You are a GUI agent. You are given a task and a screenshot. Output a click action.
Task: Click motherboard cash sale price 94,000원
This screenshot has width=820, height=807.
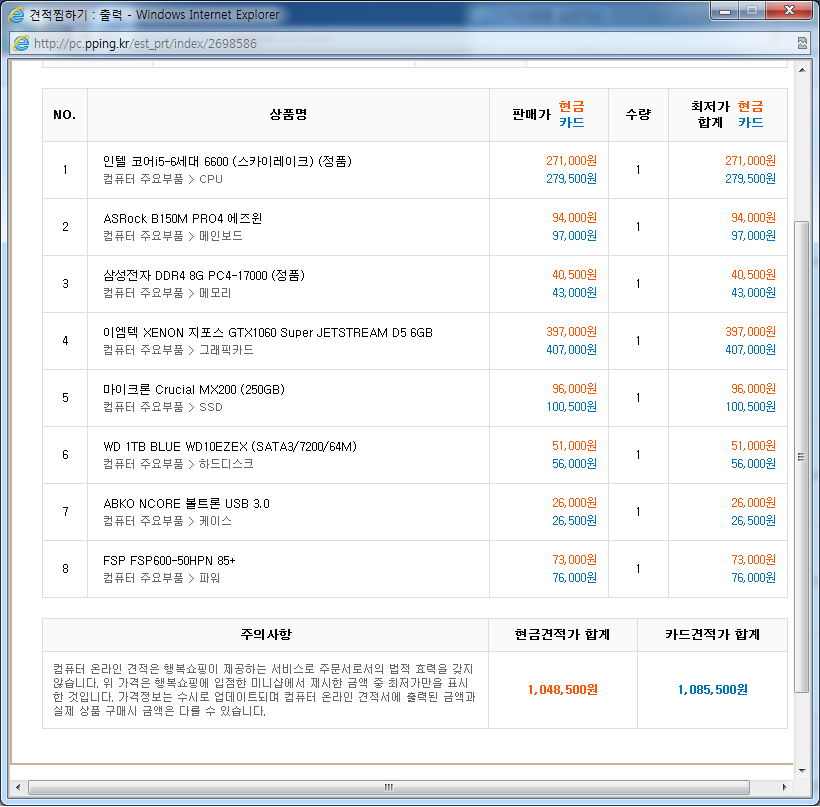pos(574,218)
